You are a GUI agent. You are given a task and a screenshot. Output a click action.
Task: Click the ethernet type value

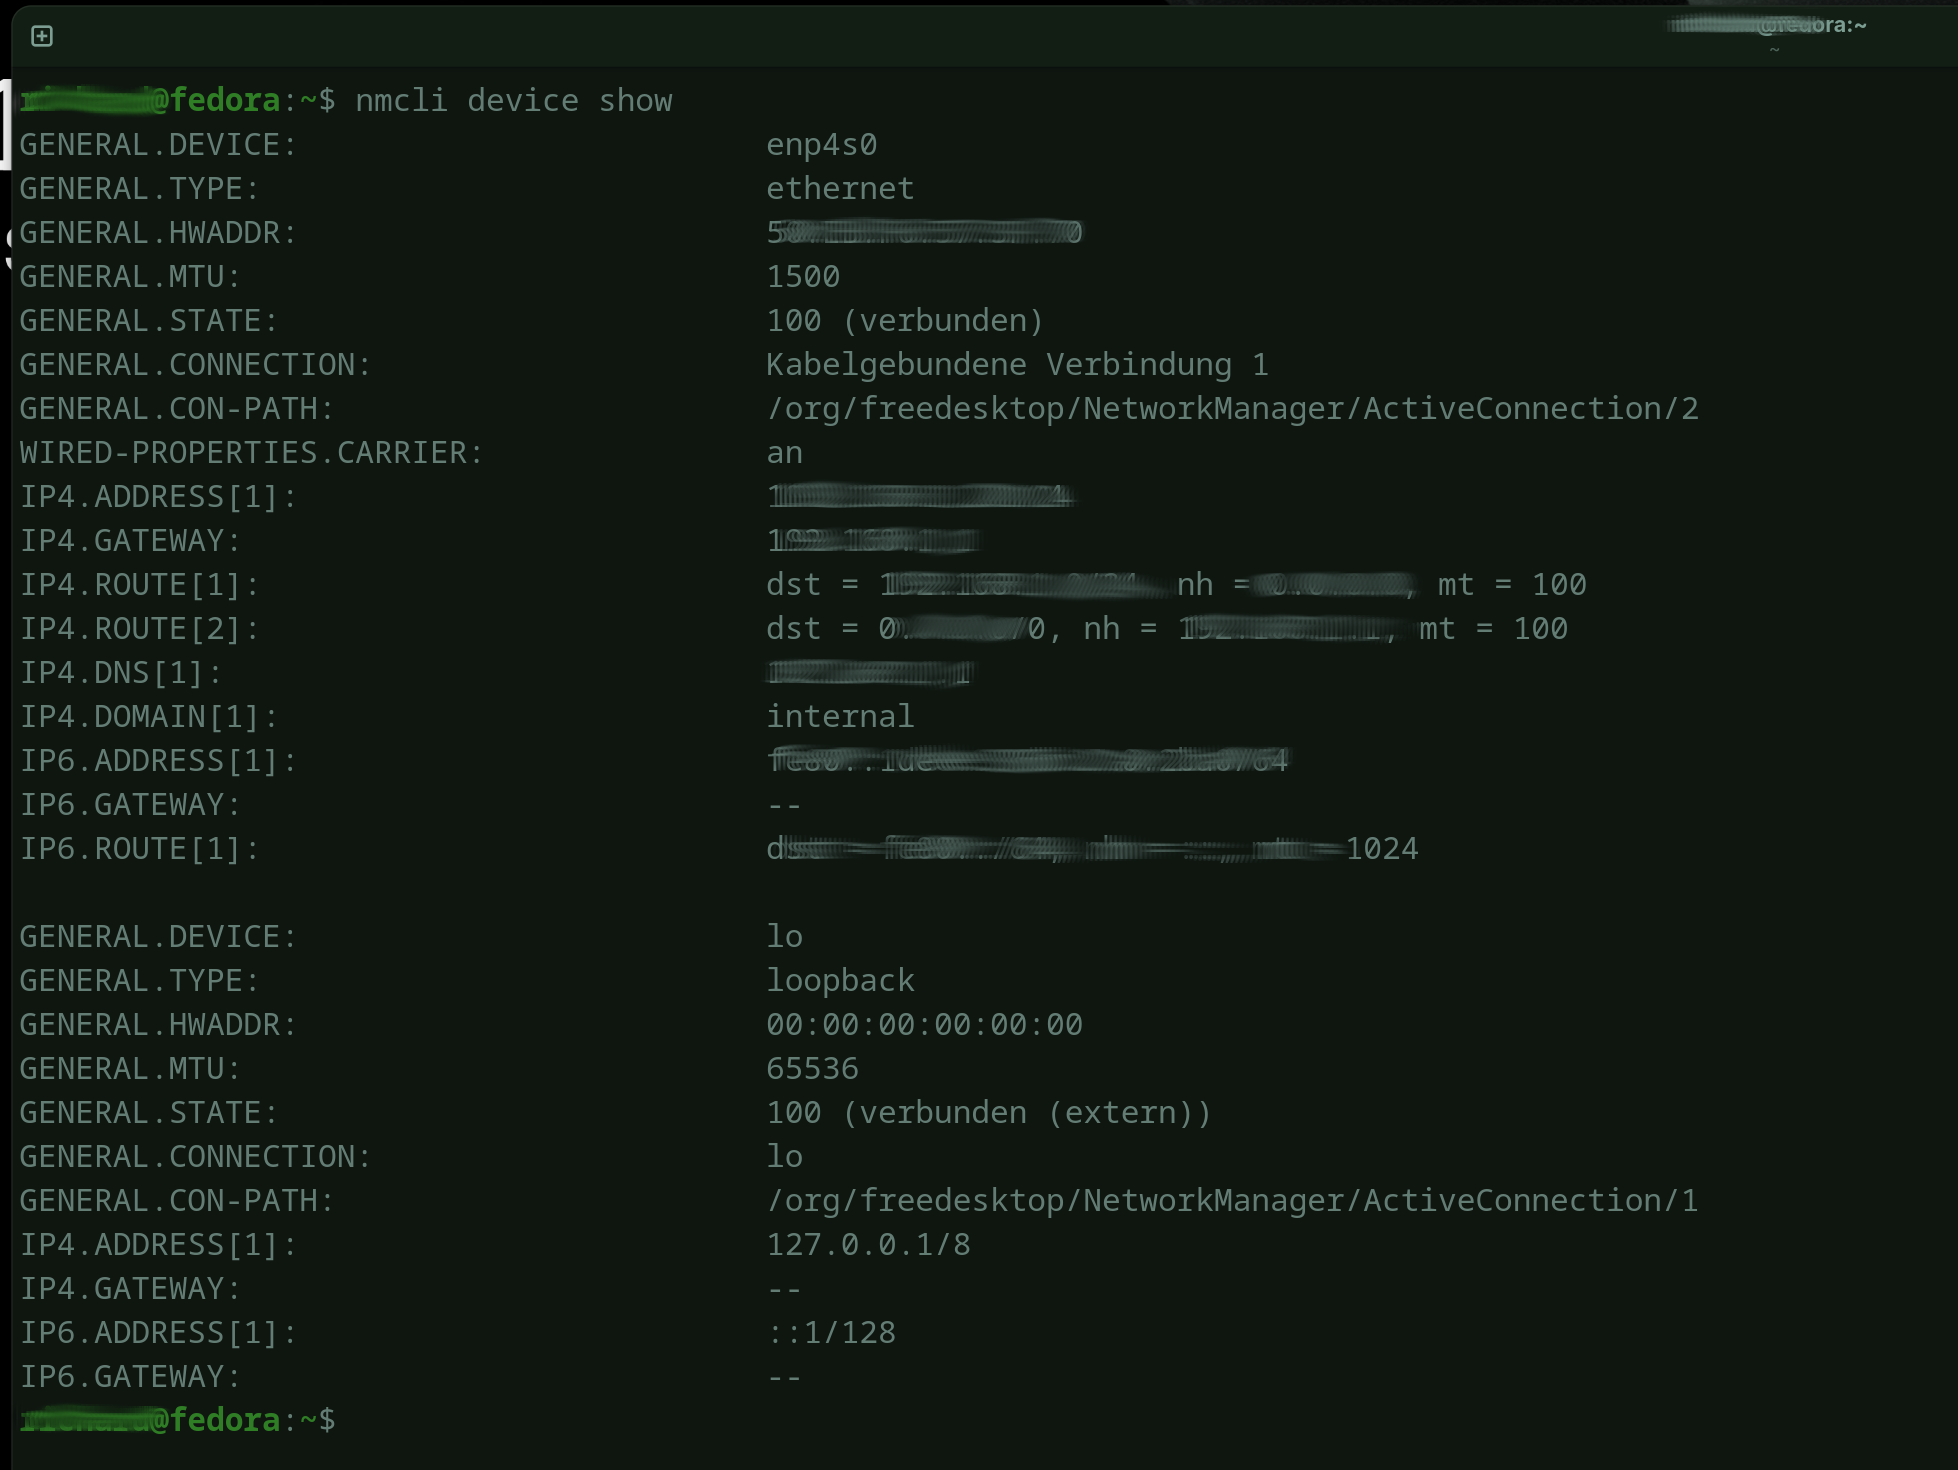(x=840, y=189)
